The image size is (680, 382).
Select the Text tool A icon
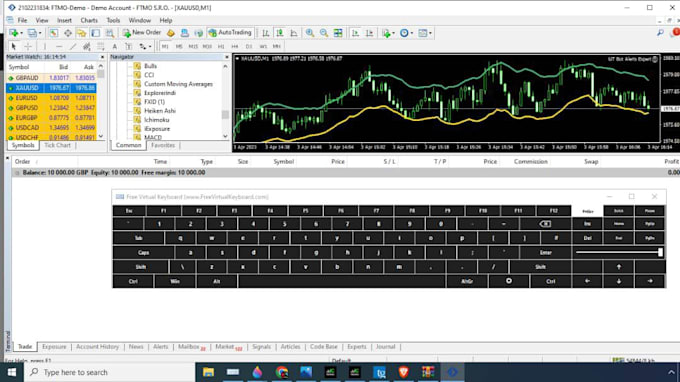click(114, 46)
